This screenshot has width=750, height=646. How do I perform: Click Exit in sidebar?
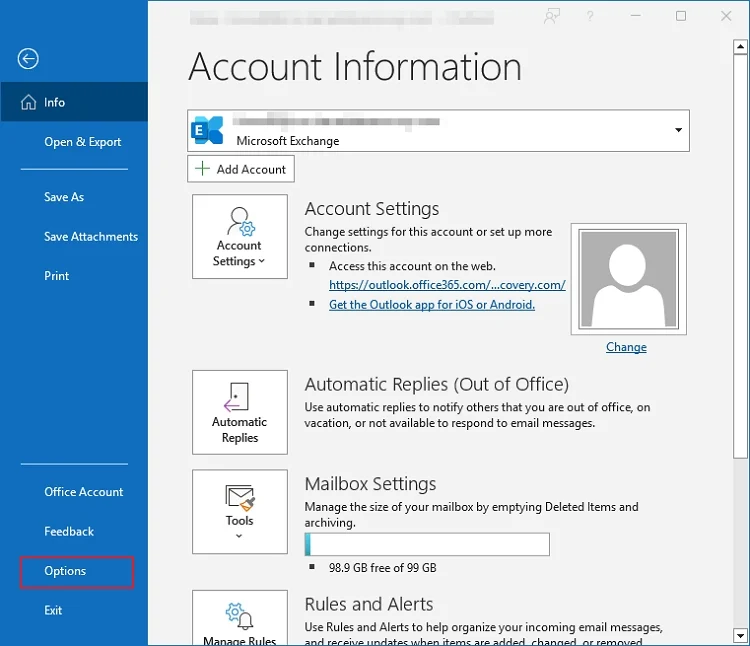tap(53, 611)
